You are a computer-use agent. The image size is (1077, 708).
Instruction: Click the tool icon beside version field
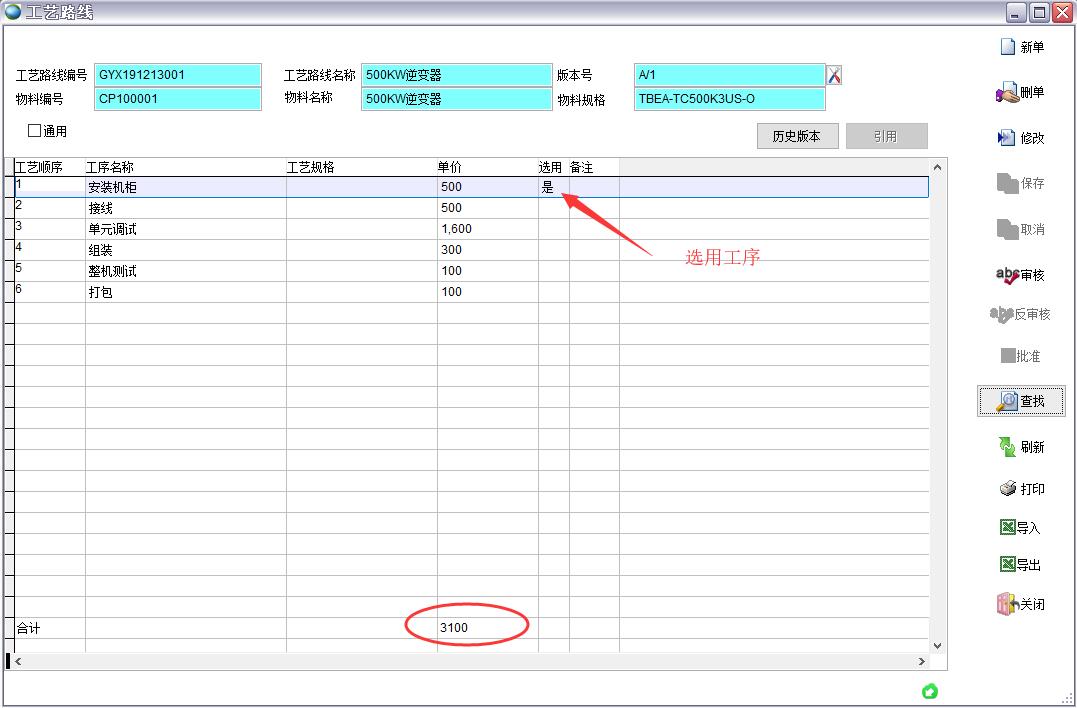(x=834, y=75)
